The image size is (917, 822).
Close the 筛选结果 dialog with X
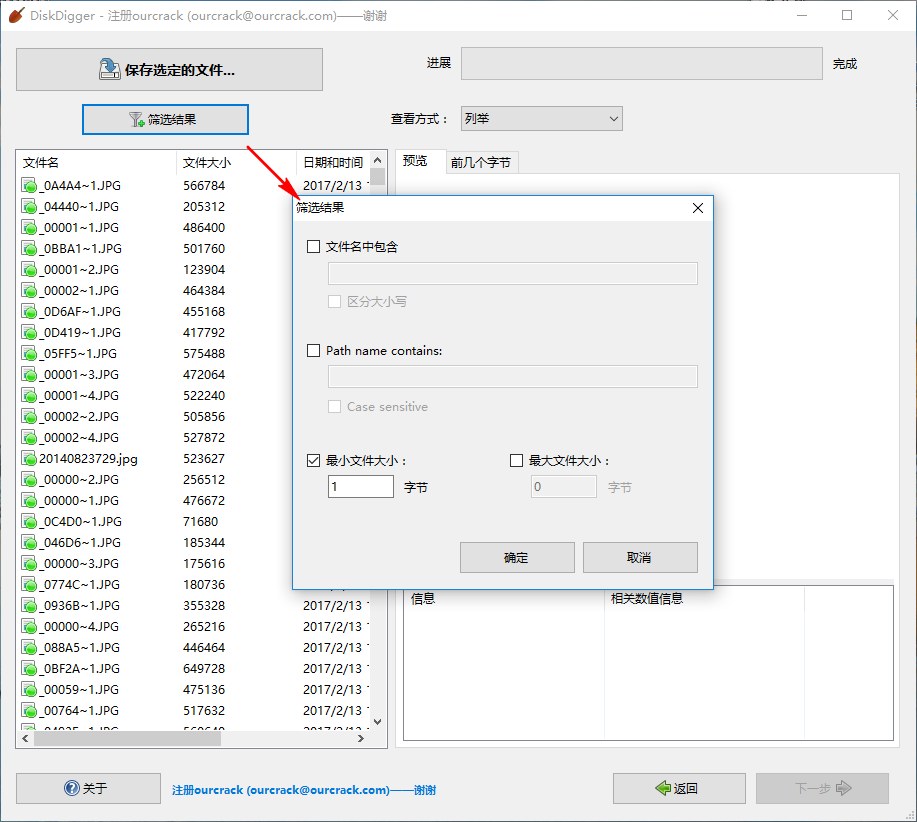coord(698,208)
